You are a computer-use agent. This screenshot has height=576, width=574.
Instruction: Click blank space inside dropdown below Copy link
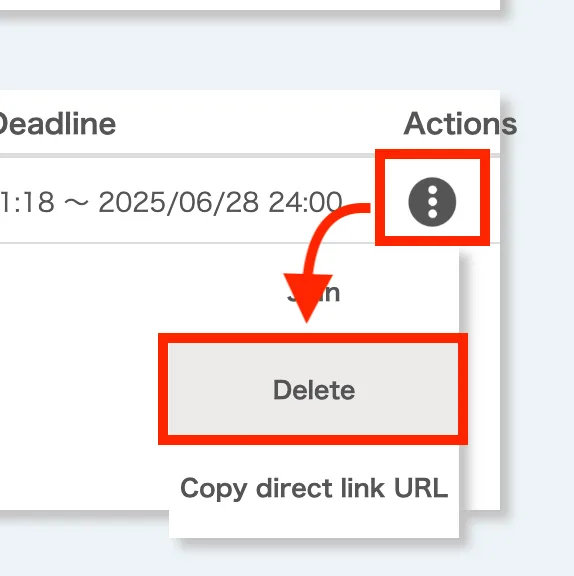pos(314,522)
